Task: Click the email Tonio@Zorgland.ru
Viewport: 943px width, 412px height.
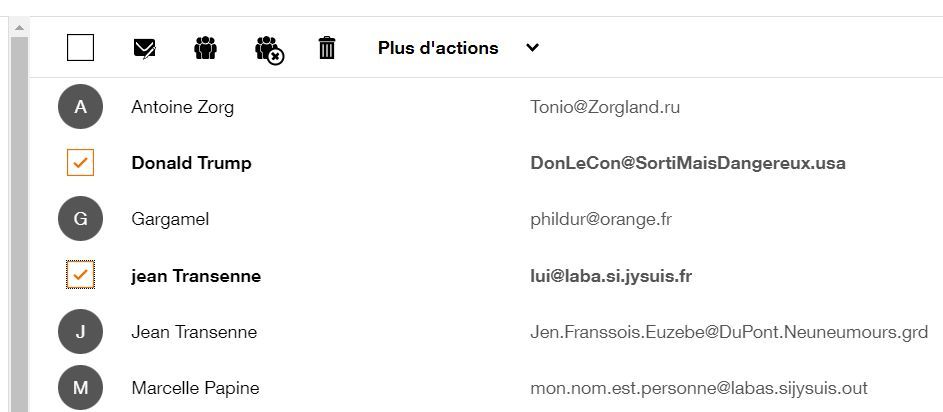Action: pos(605,107)
